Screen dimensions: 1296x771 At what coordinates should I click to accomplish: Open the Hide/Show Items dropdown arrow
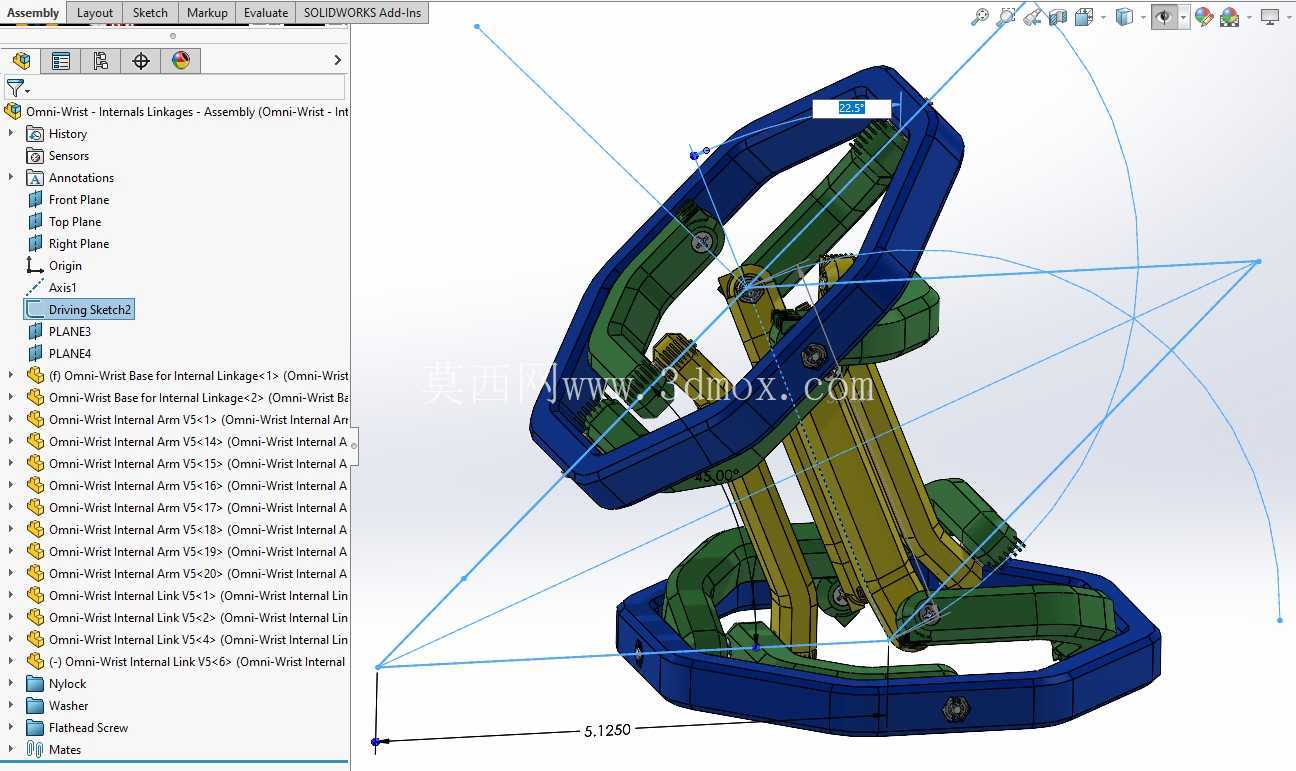pos(1183,17)
